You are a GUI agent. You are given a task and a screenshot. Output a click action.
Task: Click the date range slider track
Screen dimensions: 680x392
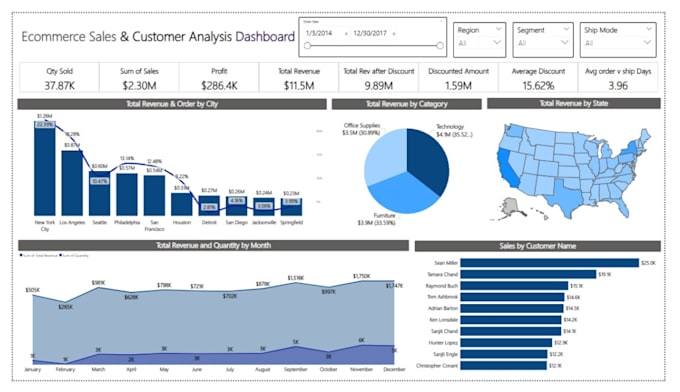[373, 46]
